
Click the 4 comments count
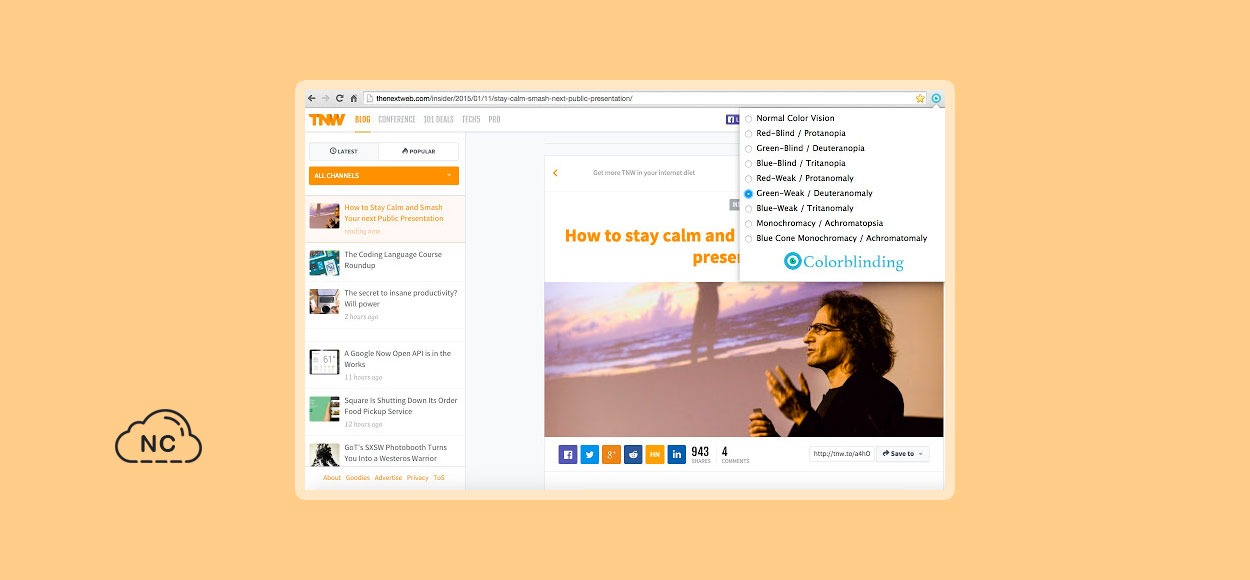pos(734,455)
